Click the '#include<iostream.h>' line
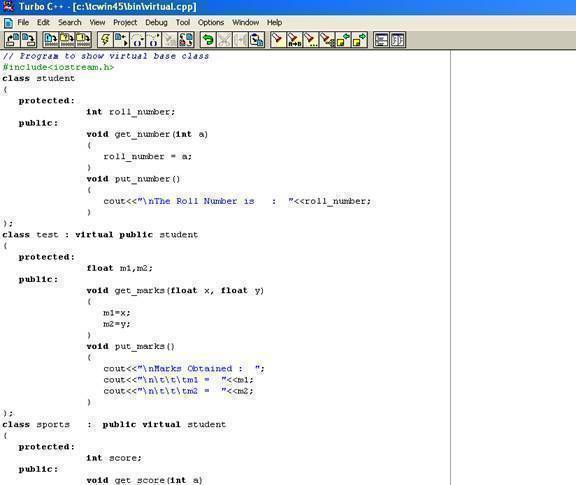Viewport: 576px width, 485px height. click(58, 67)
